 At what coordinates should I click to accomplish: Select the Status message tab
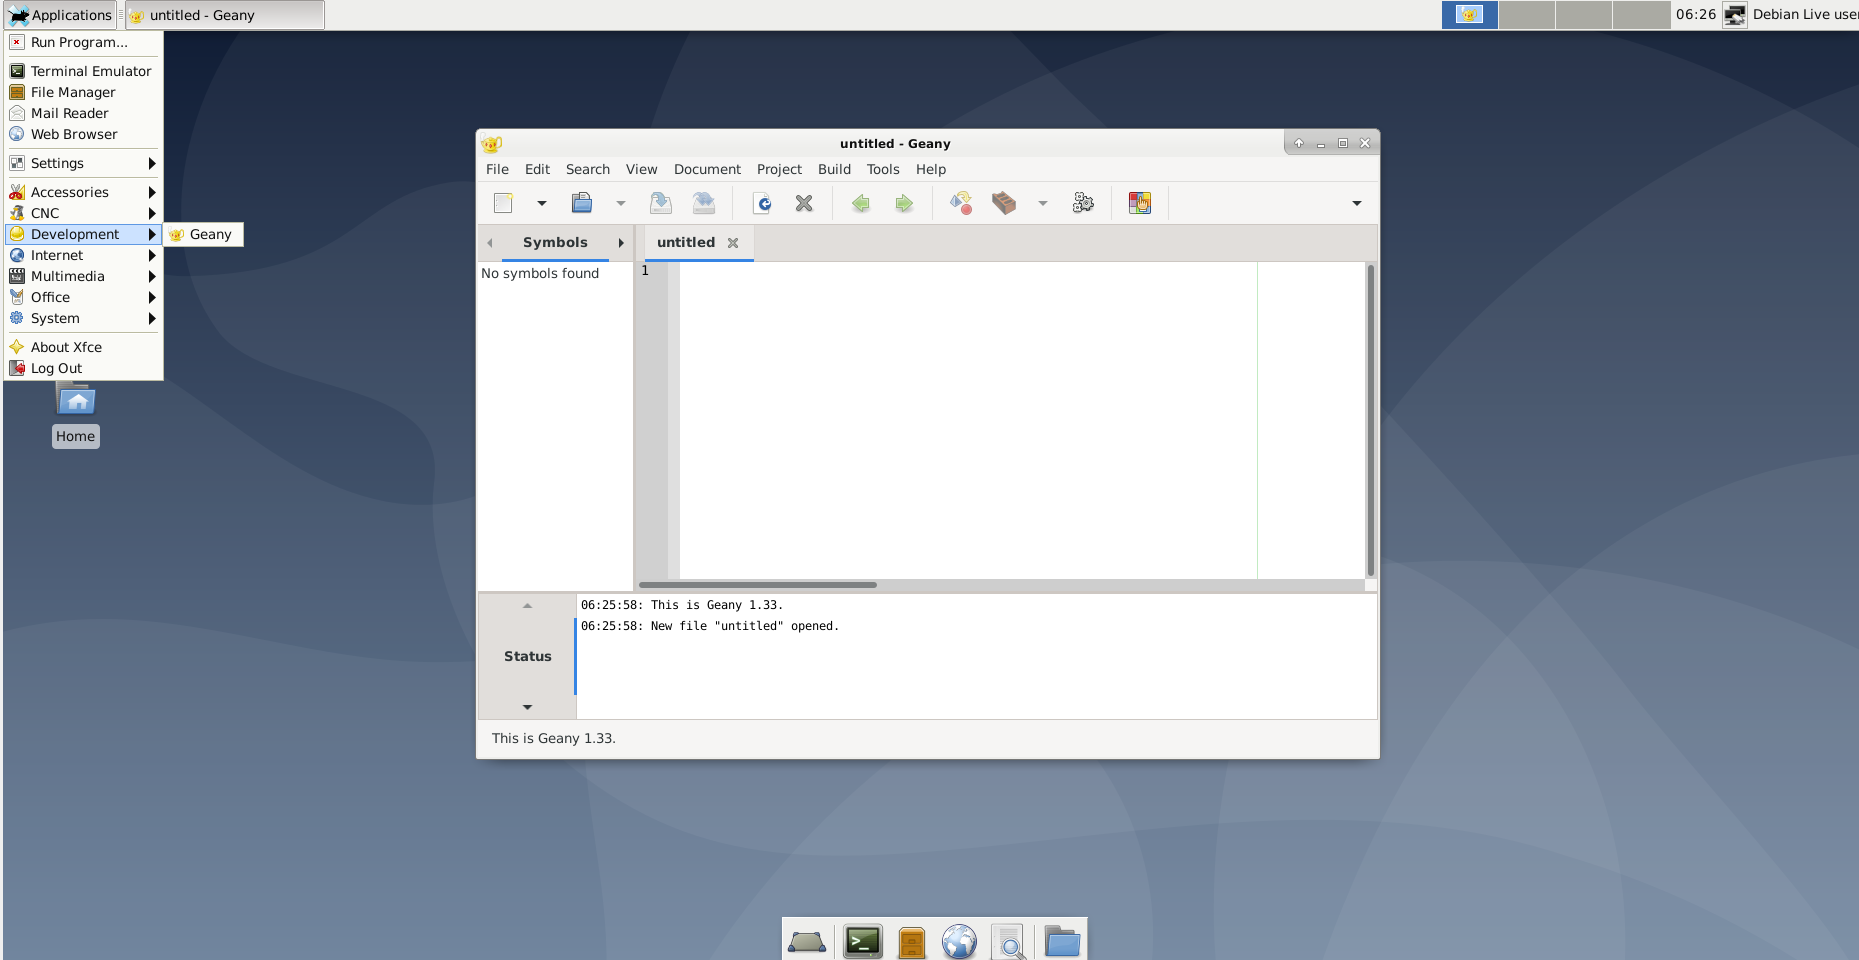coord(527,656)
